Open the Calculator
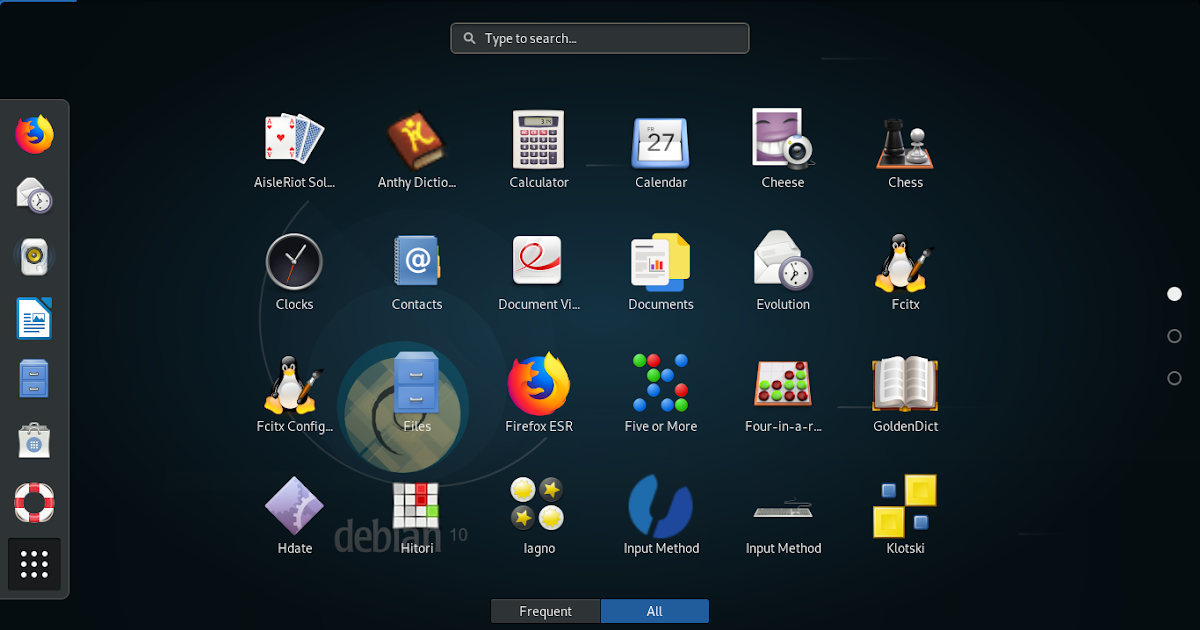 click(539, 140)
